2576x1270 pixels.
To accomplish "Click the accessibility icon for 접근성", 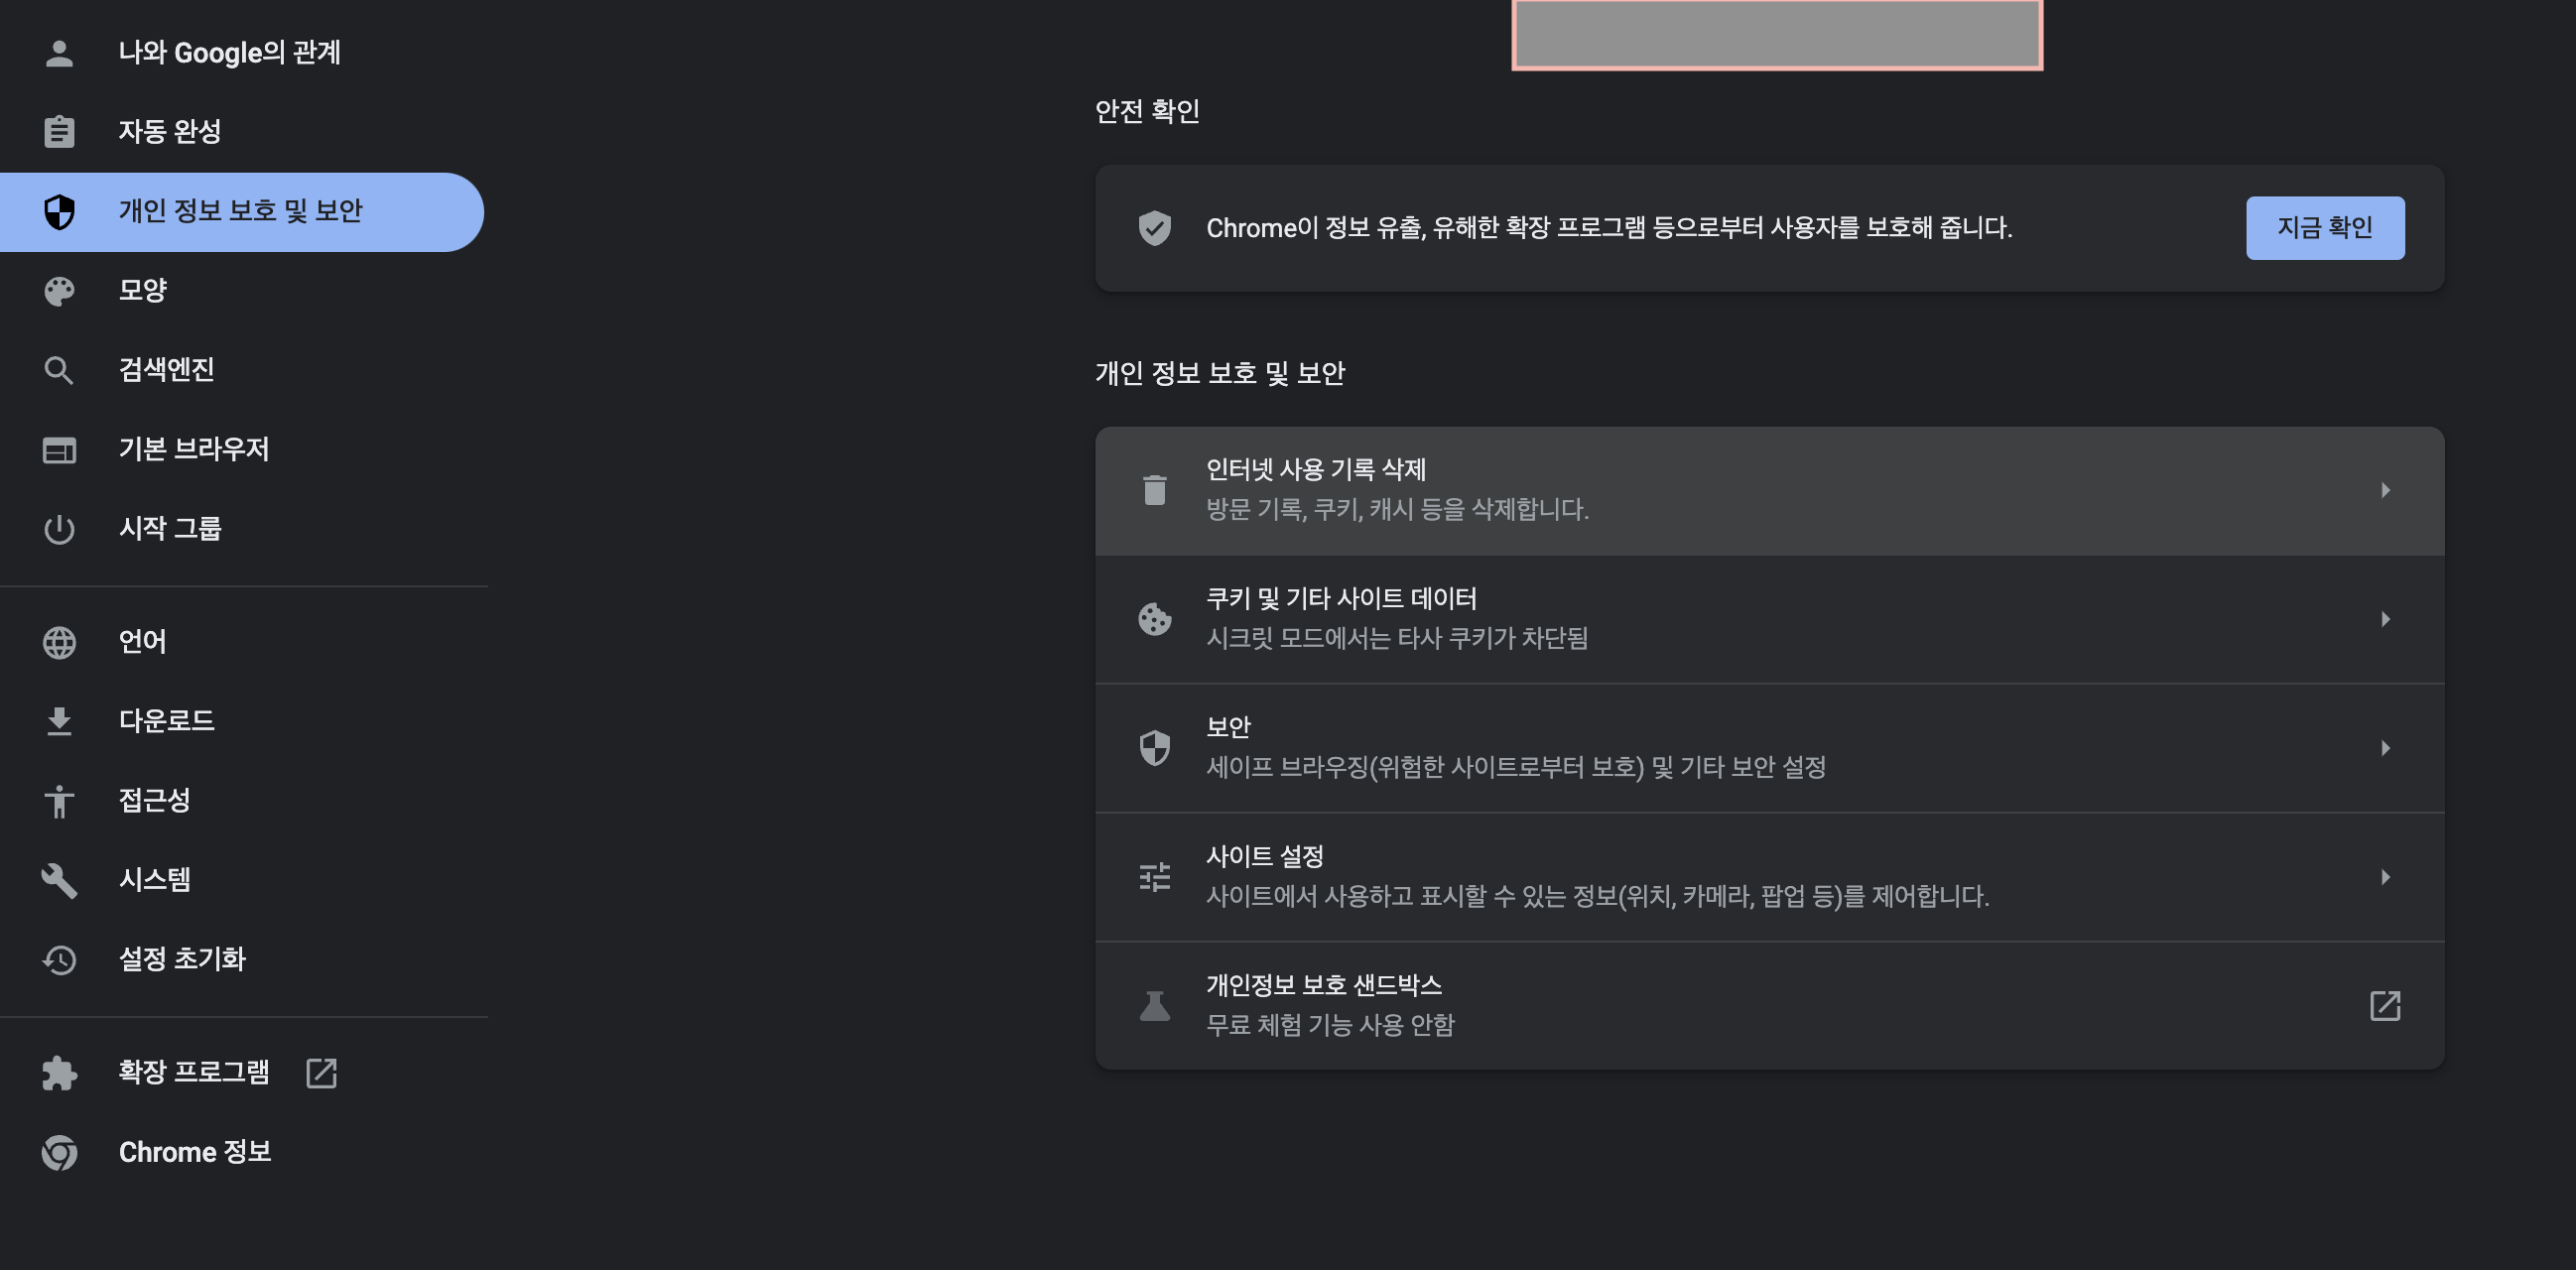I will pos(59,801).
